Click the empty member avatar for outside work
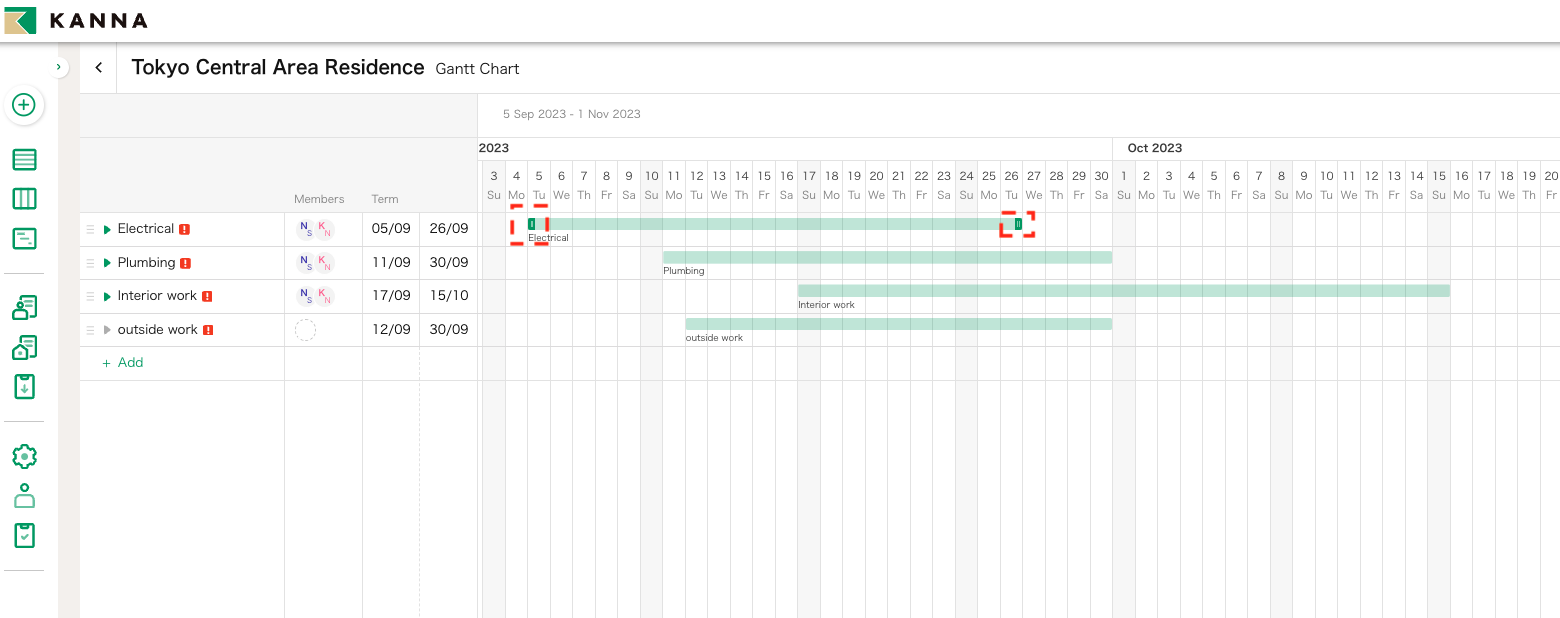The image size is (1560, 618). point(305,330)
